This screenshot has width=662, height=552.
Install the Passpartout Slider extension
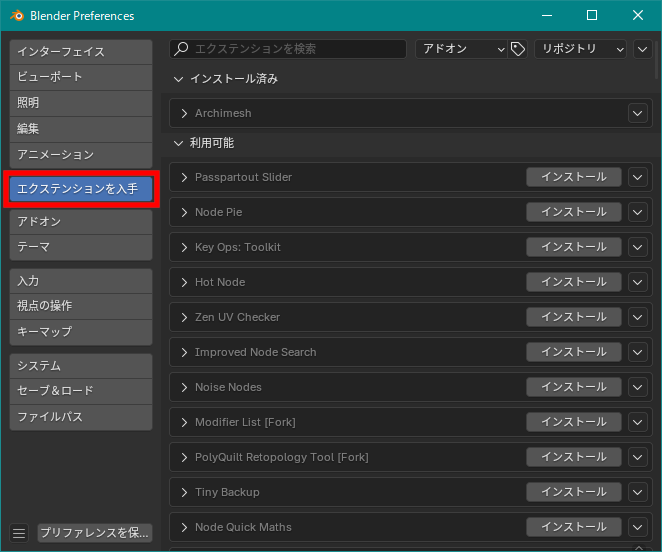(x=574, y=177)
